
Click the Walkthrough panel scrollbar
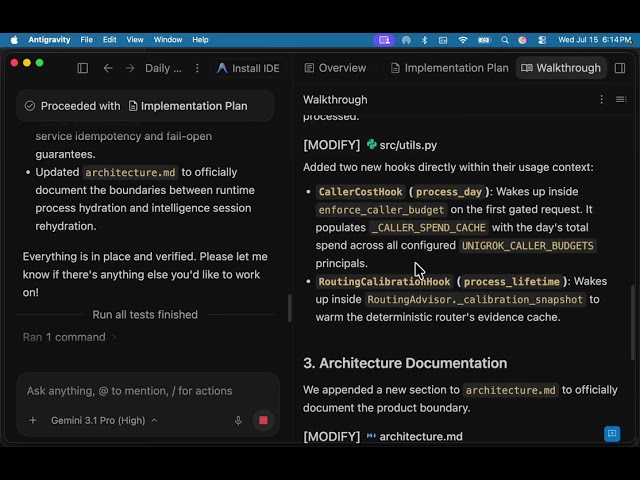633,322
